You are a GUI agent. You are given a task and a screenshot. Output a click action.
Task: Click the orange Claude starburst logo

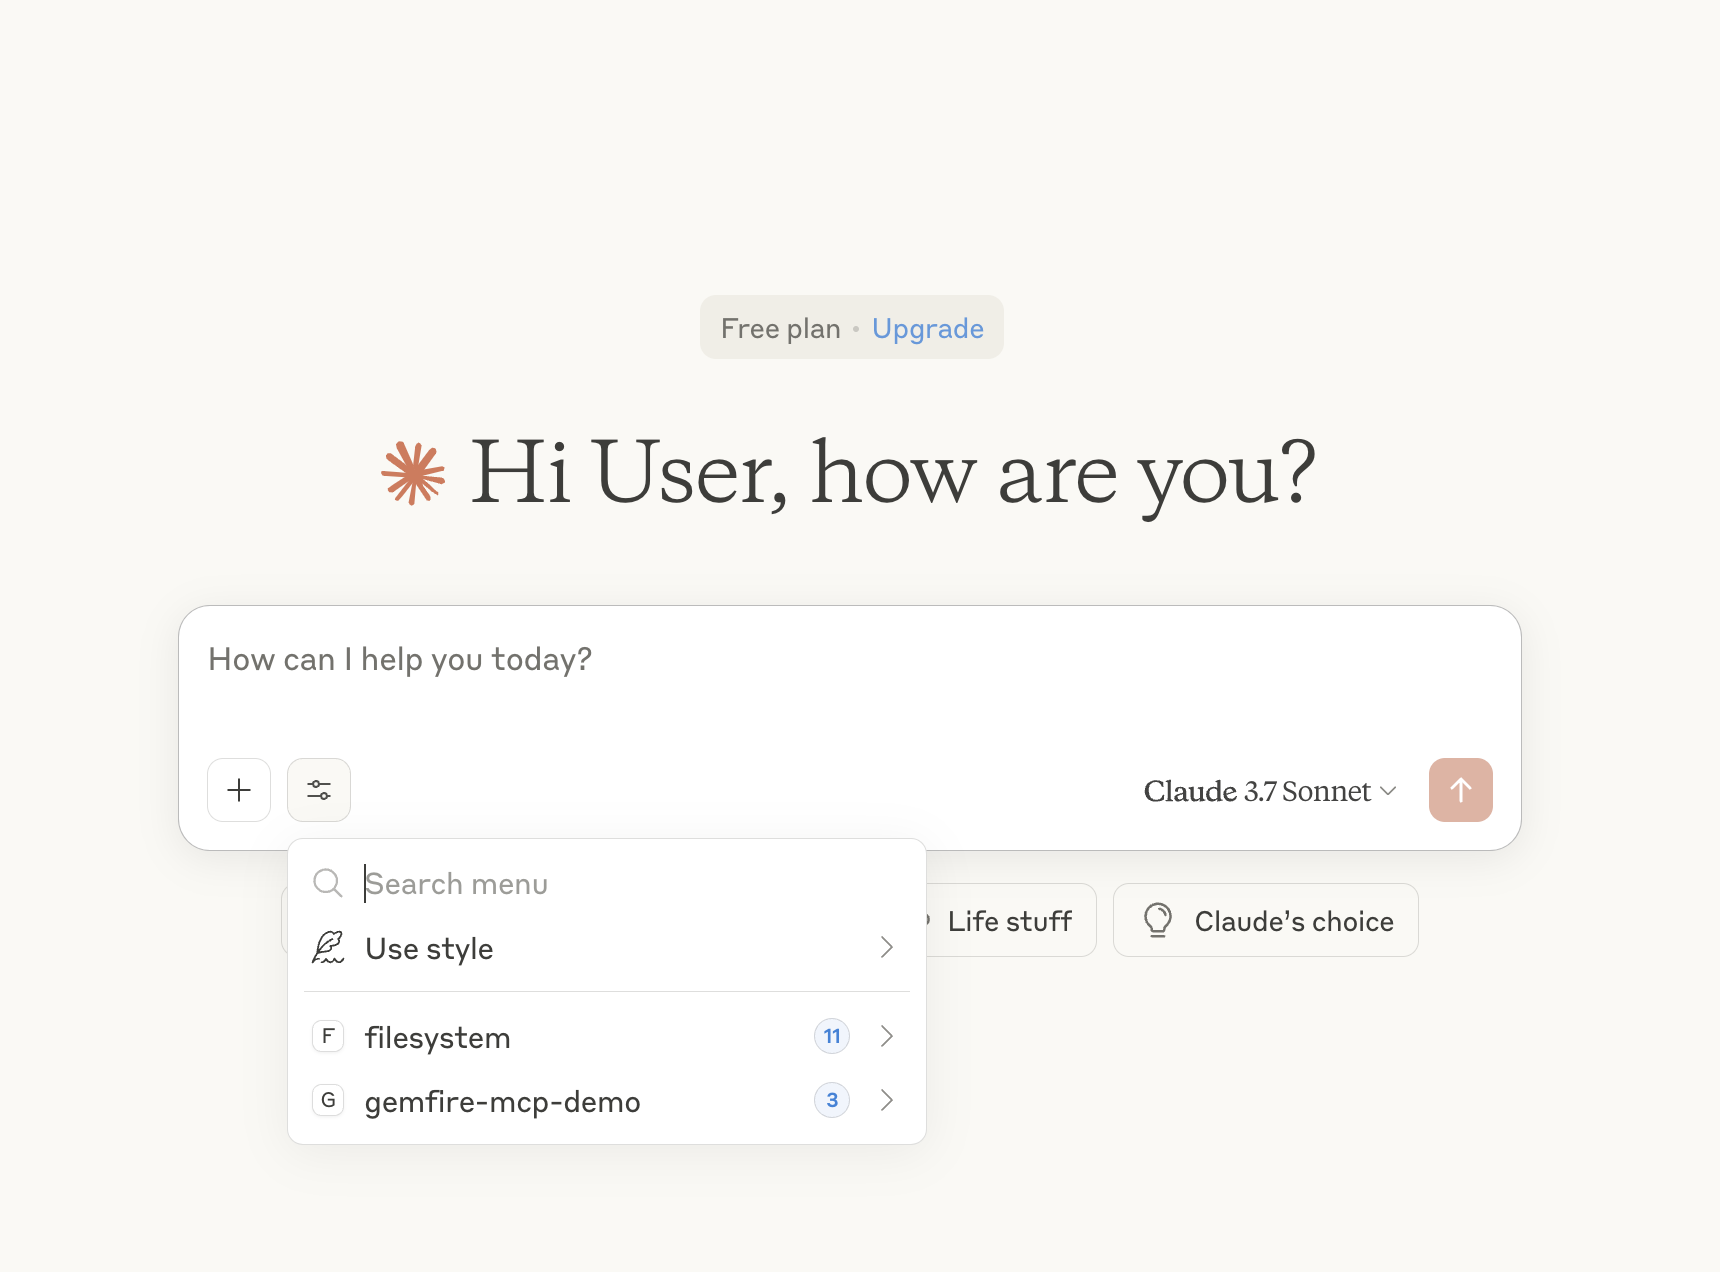(x=413, y=473)
